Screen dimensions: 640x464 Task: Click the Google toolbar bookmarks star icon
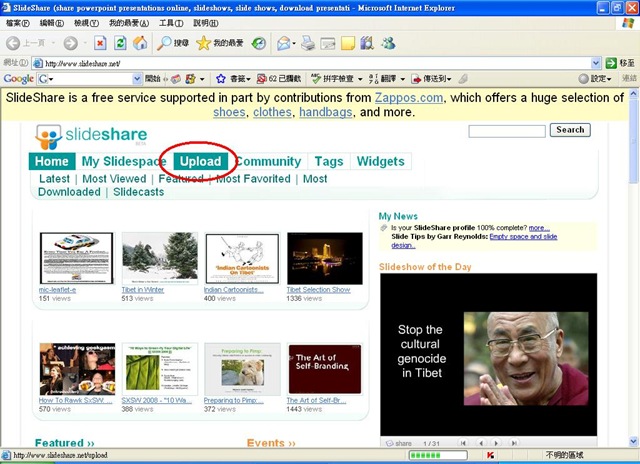click(221, 79)
